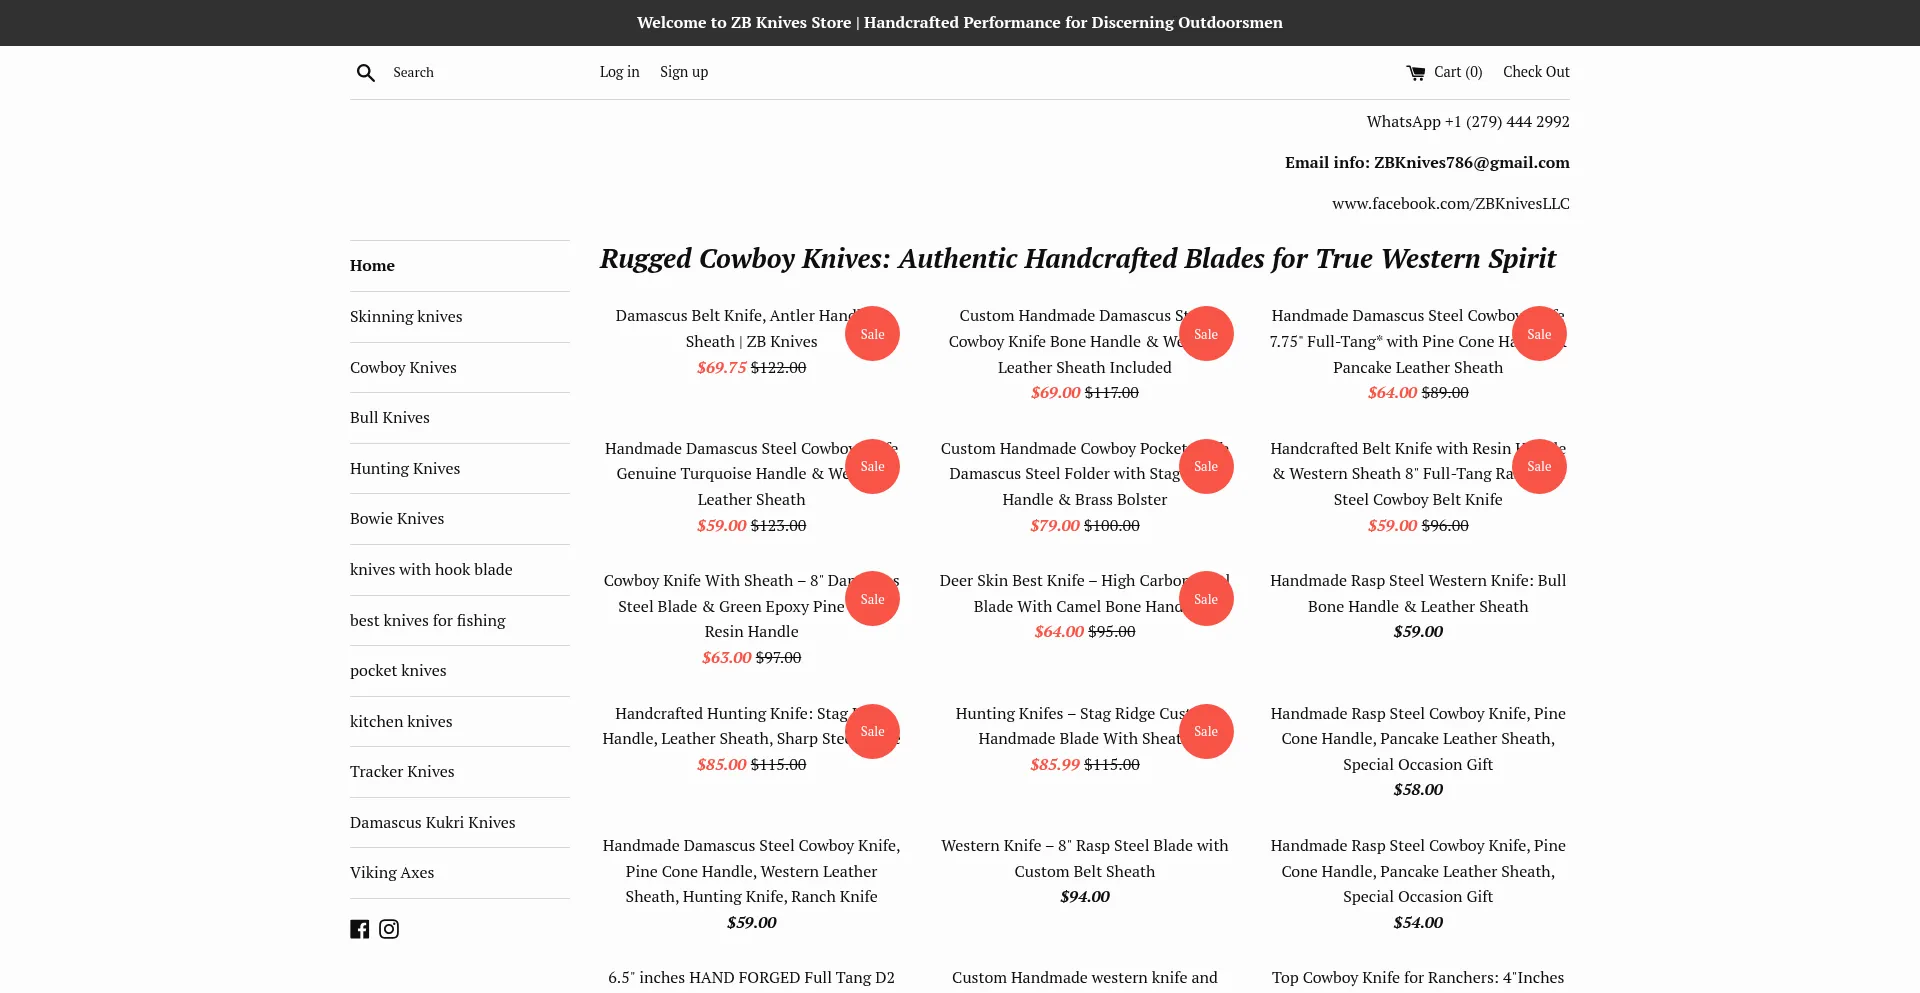This screenshot has width=1920, height=993.
Task: Click the $94.00 price
Action: tap(1085, 897)
